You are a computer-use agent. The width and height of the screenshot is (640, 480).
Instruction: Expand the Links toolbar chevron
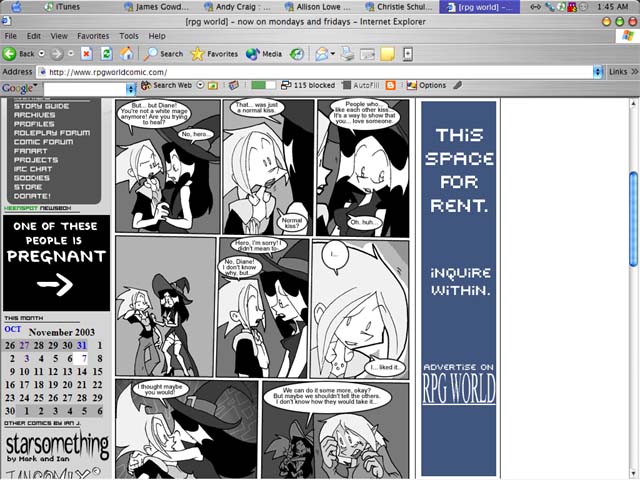[634, 72]
